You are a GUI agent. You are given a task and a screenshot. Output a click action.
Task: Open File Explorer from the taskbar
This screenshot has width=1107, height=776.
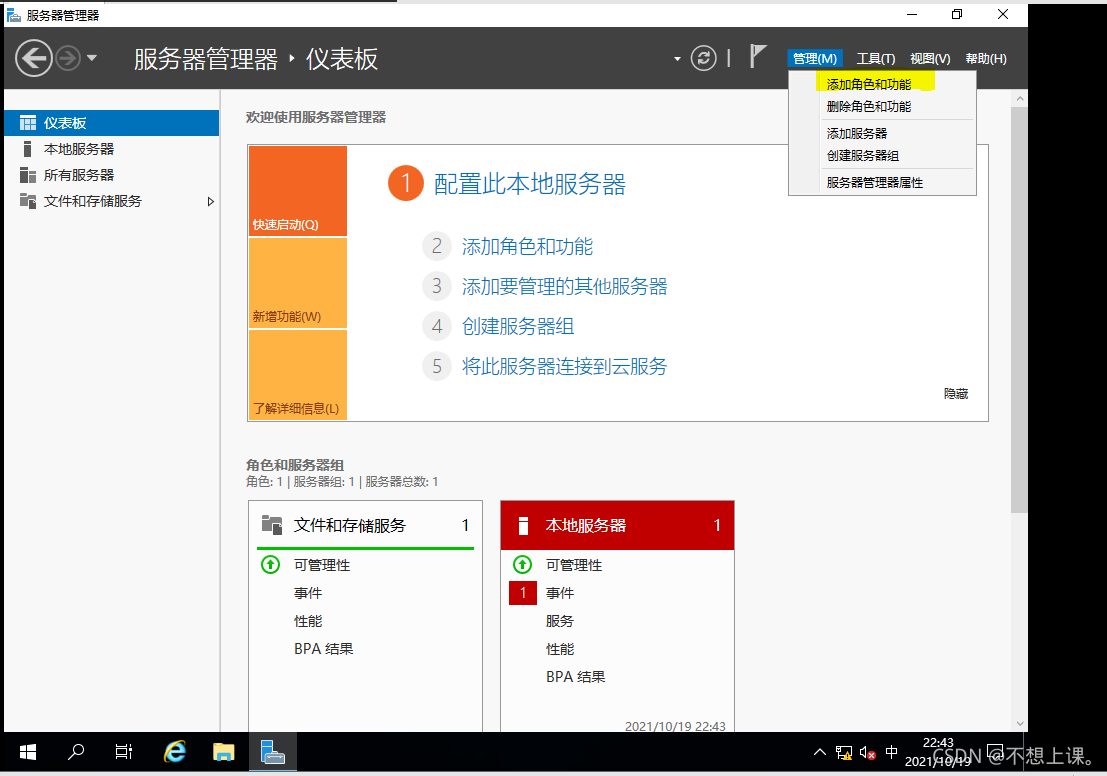tap(224, 752)
